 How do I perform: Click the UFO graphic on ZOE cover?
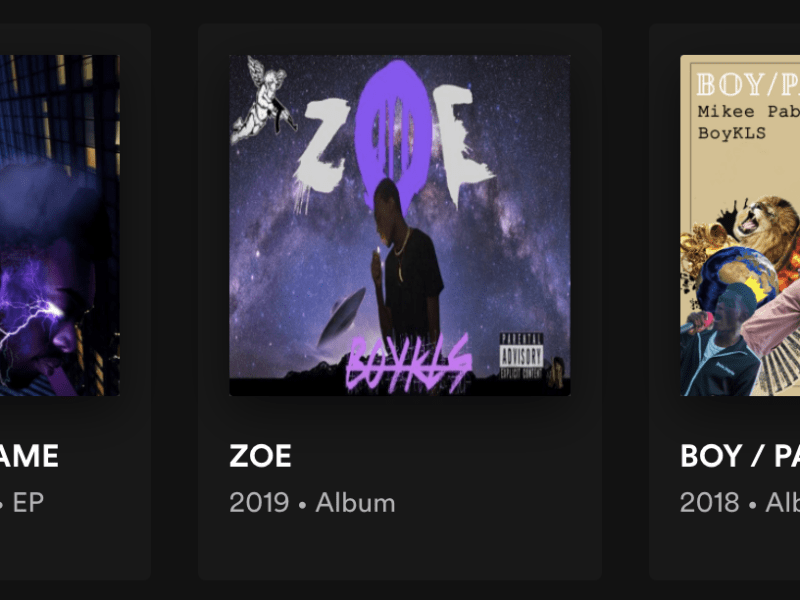click(341, 316)
